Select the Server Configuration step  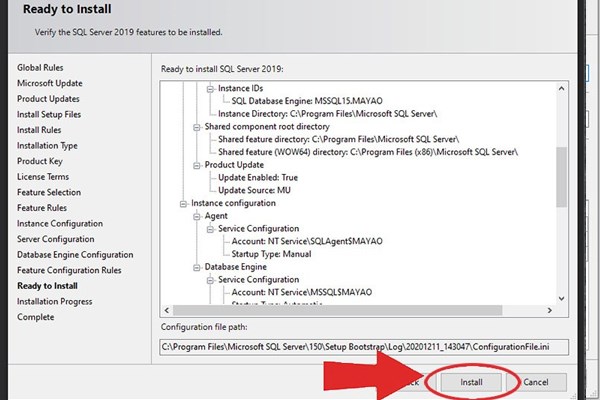click(x=56, y=239)
